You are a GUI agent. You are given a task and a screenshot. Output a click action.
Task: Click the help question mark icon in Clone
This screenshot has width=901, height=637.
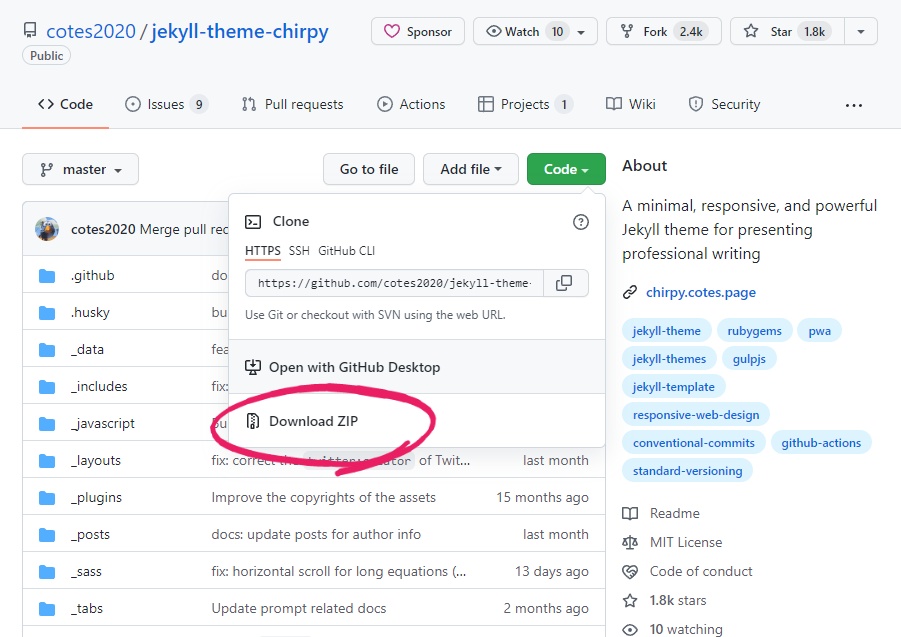click(581, 222)
